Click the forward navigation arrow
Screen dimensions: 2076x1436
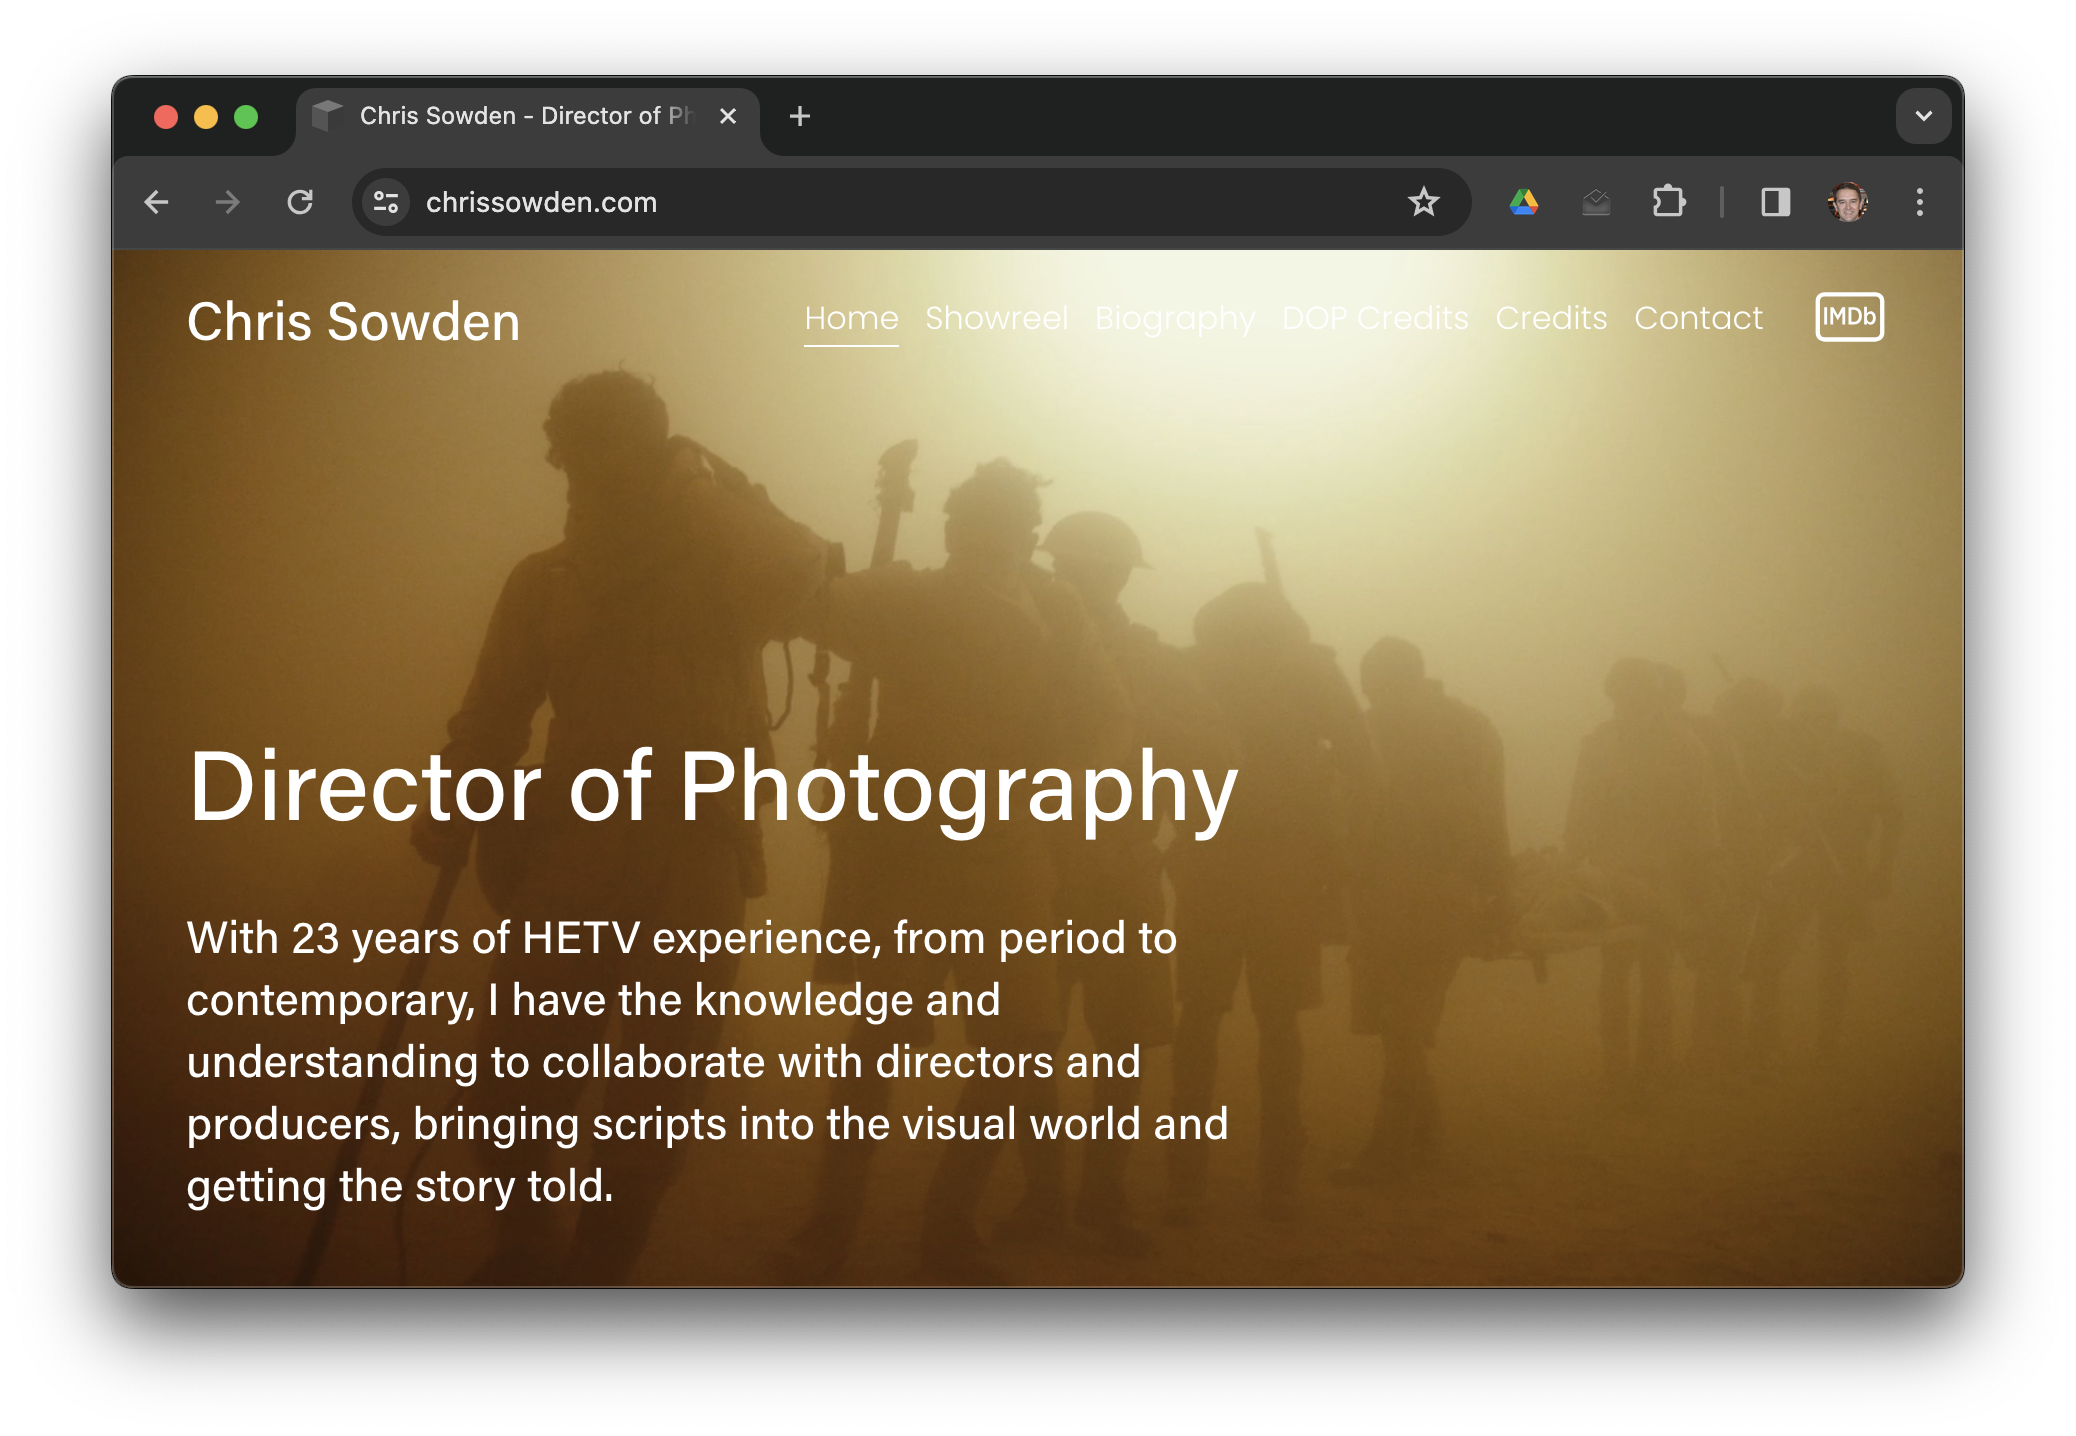click(228, 203)
